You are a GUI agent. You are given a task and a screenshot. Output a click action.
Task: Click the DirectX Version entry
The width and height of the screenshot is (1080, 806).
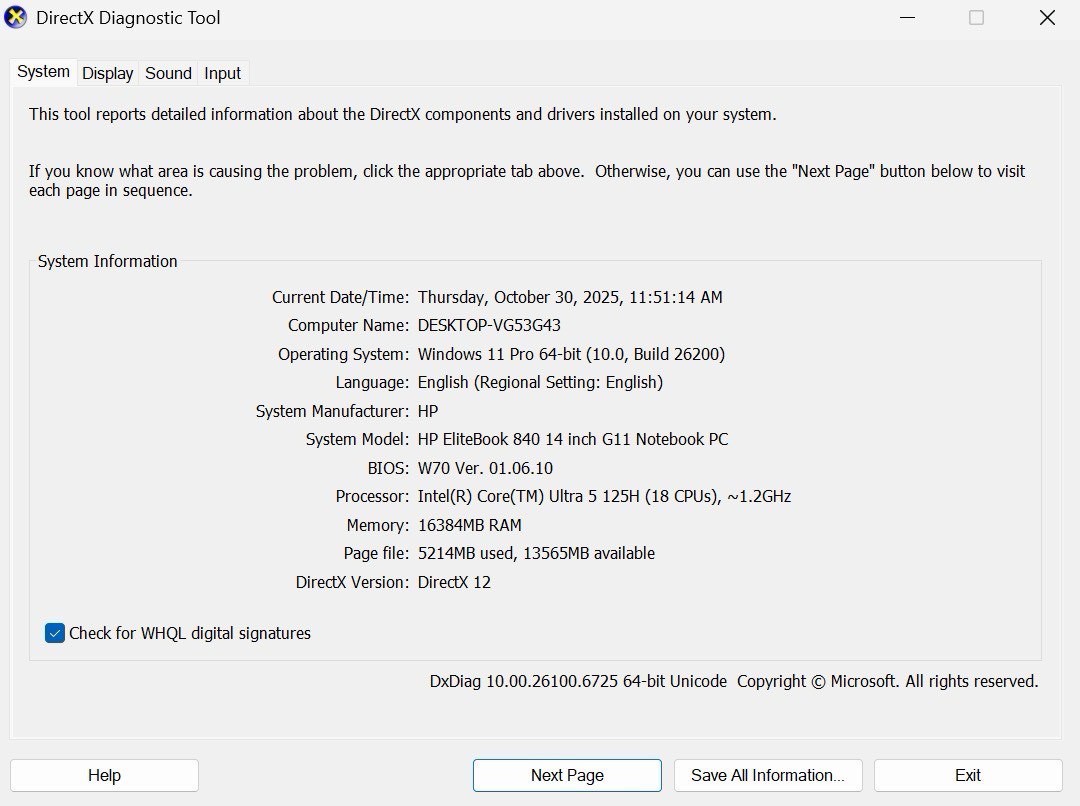(453, 582)
